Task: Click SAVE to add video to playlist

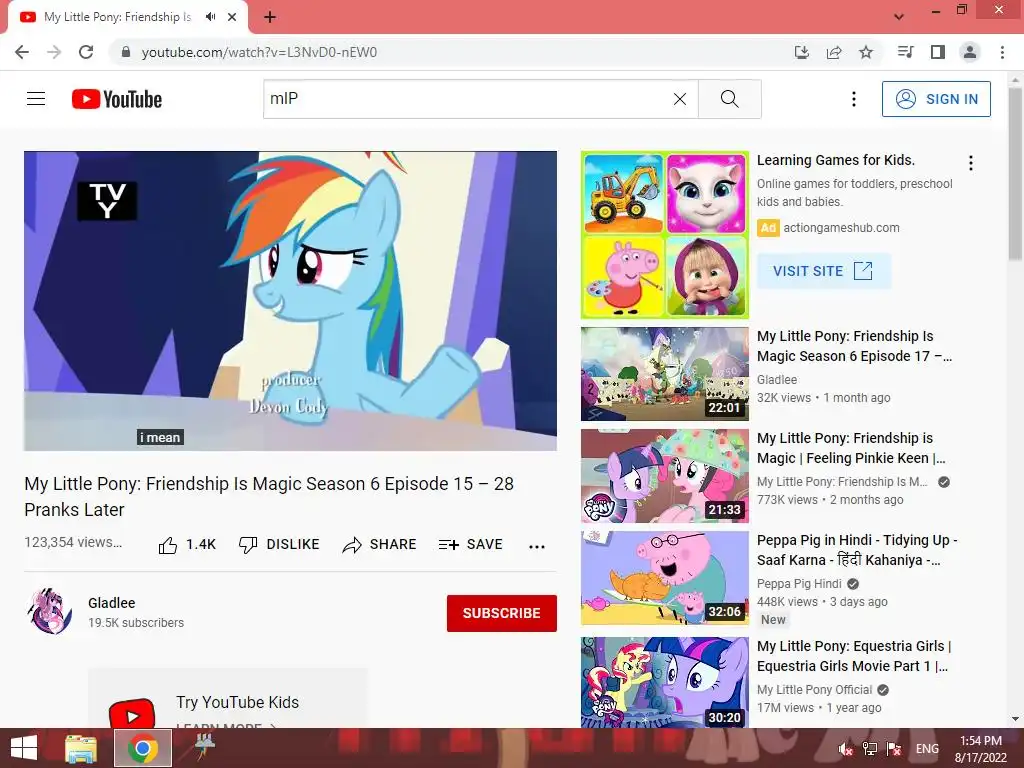Action: 470,545
